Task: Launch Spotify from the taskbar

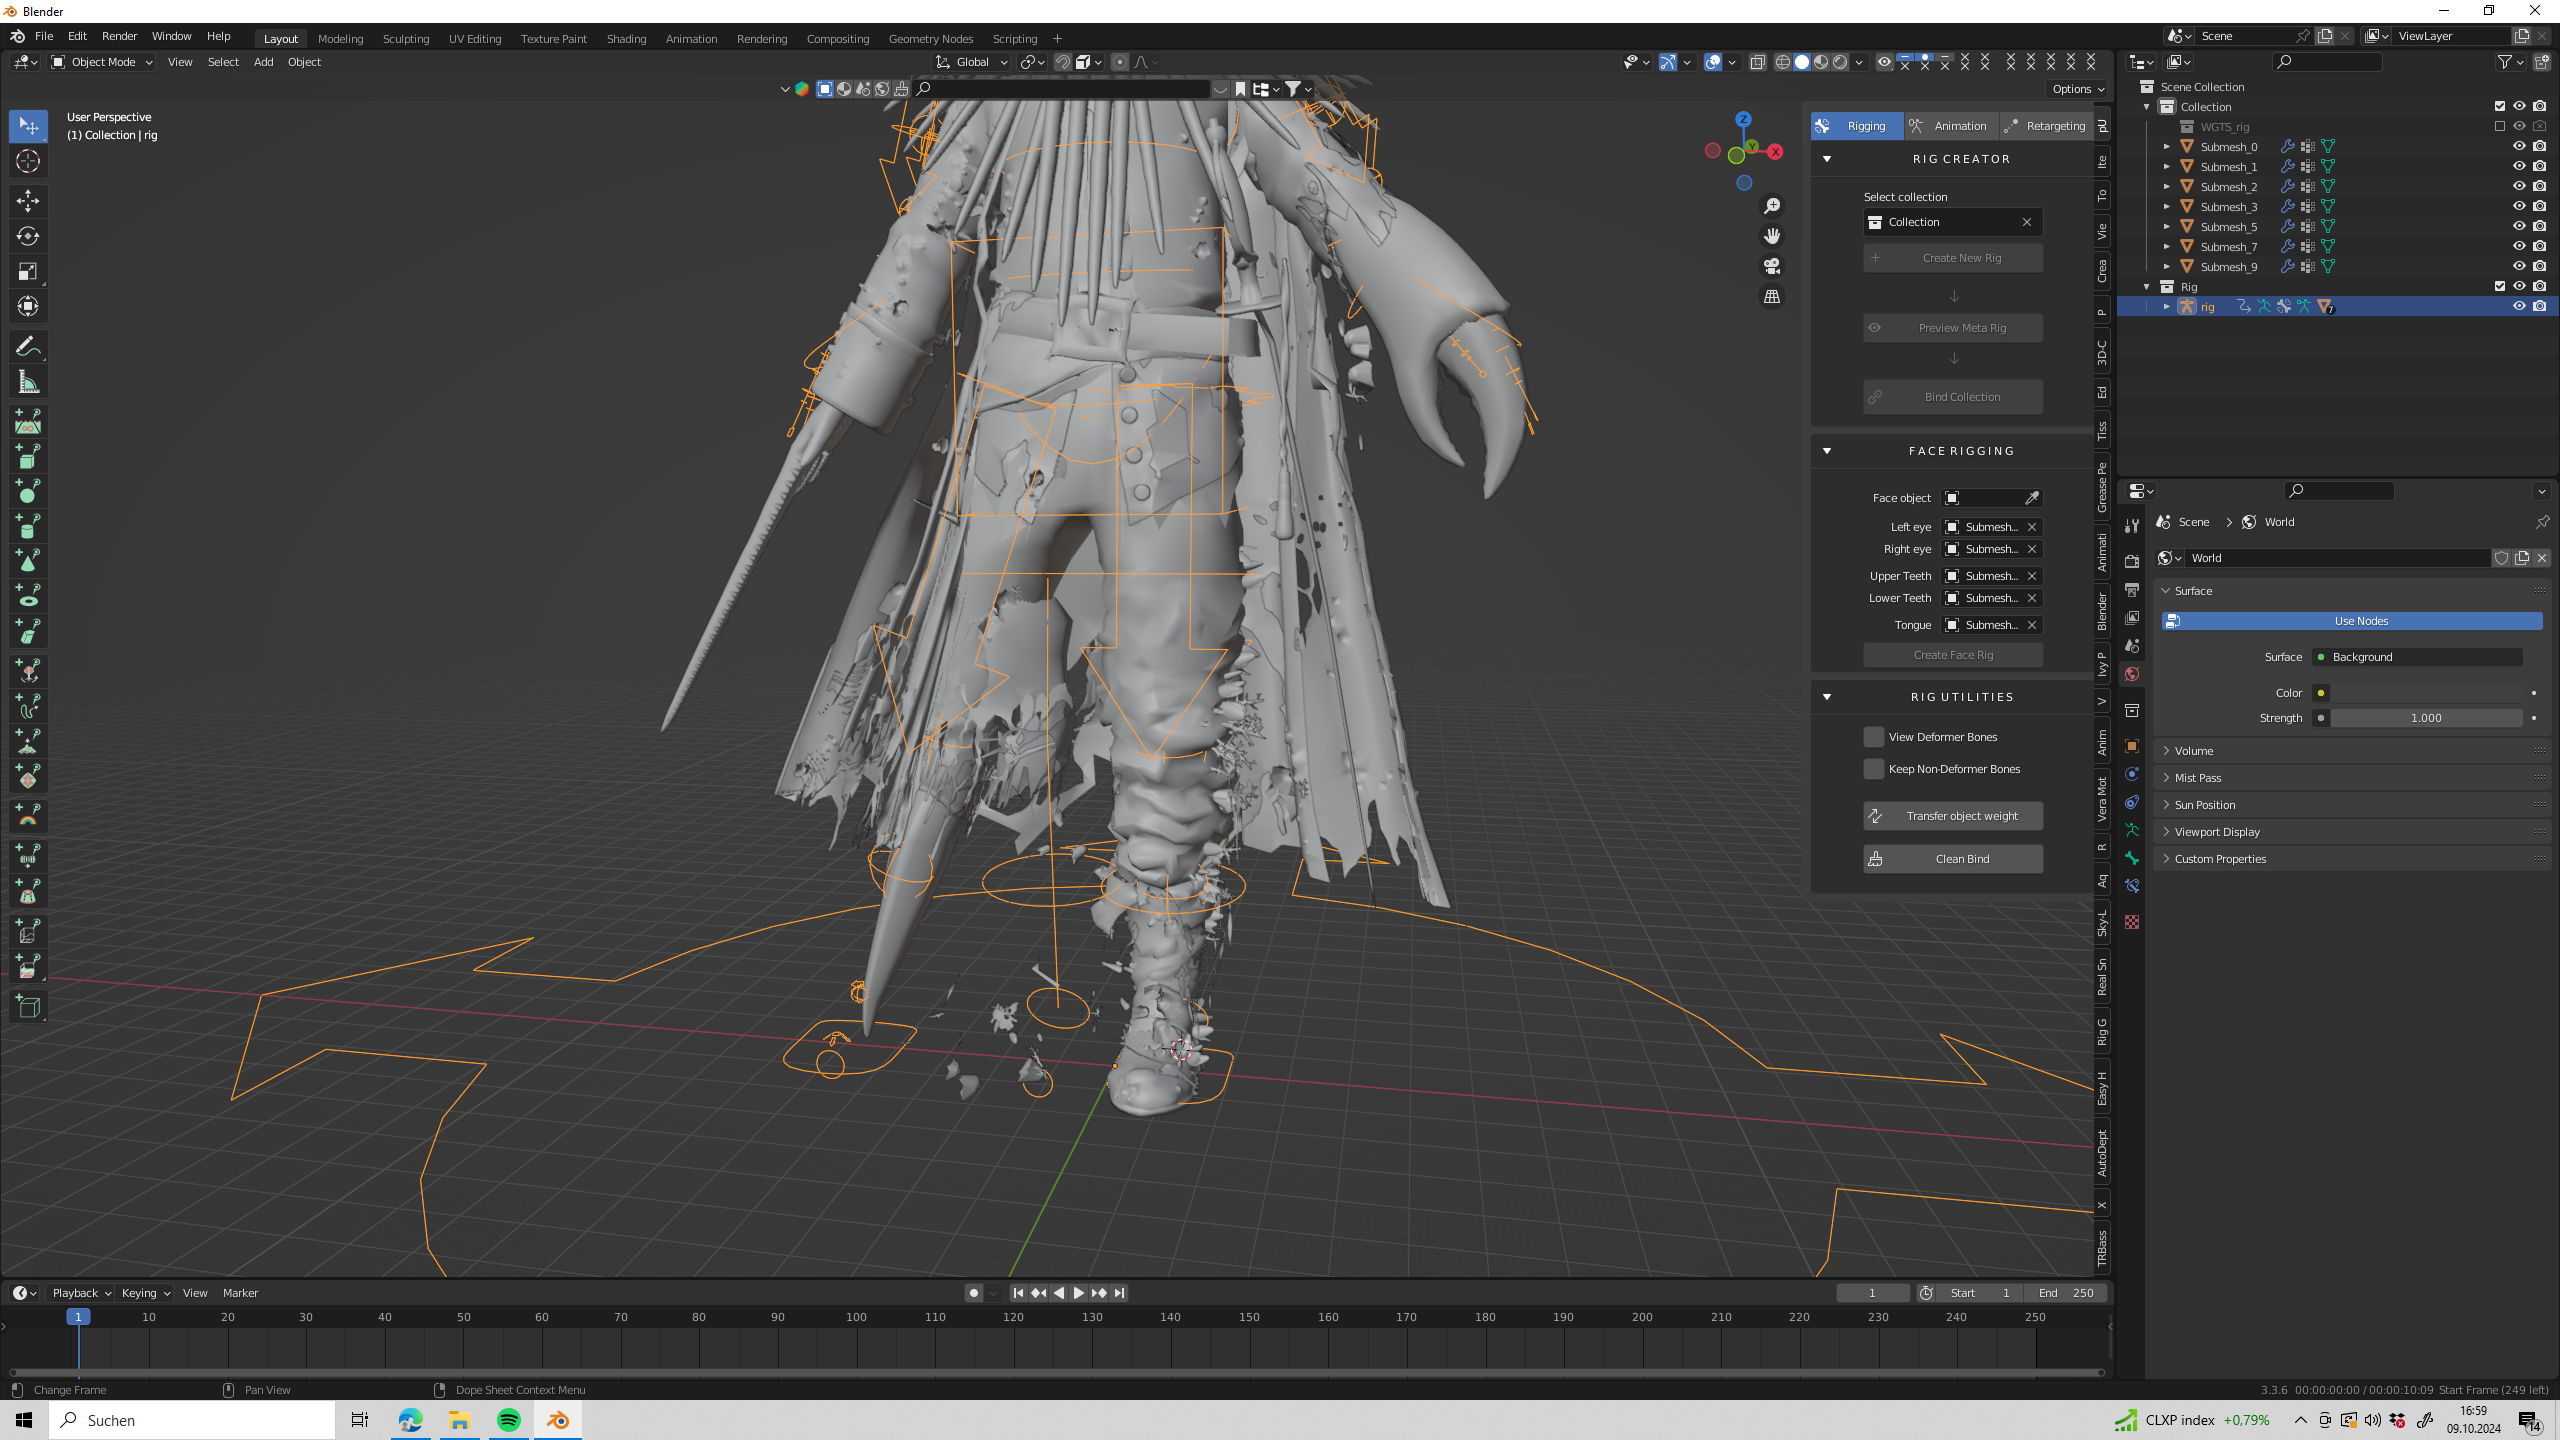Action: point(508,1420)
